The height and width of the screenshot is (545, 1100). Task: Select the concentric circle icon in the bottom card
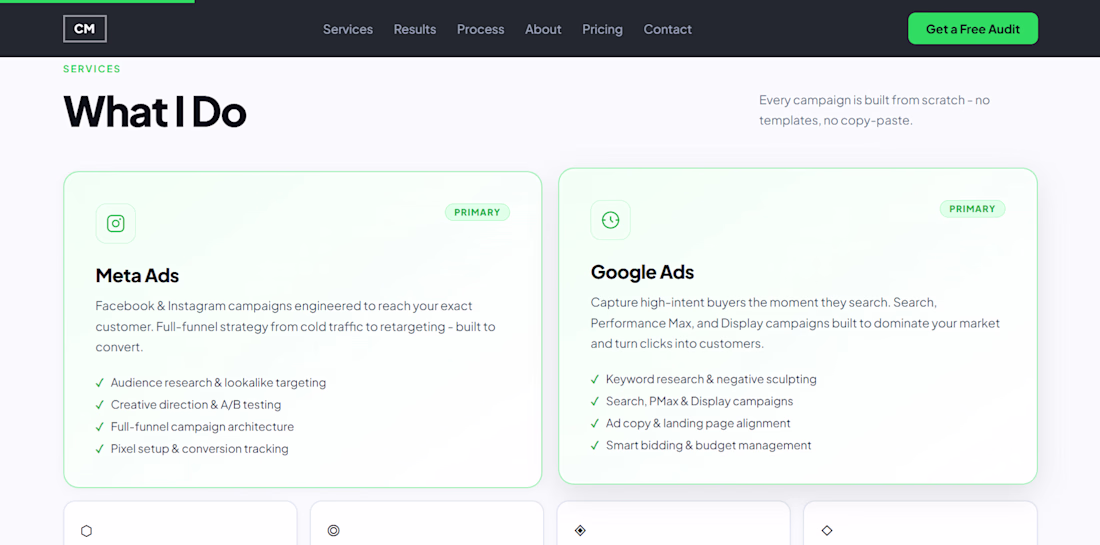[x=333, y=531]
